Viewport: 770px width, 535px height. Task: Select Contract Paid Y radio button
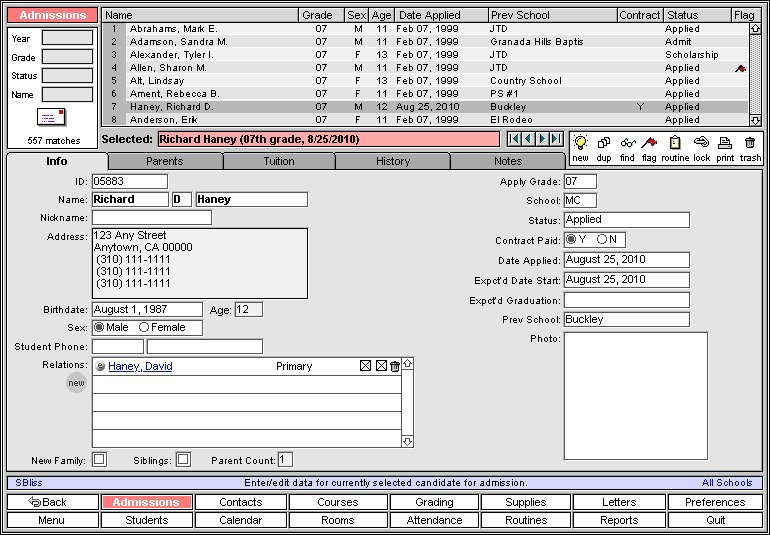point(571,239)
